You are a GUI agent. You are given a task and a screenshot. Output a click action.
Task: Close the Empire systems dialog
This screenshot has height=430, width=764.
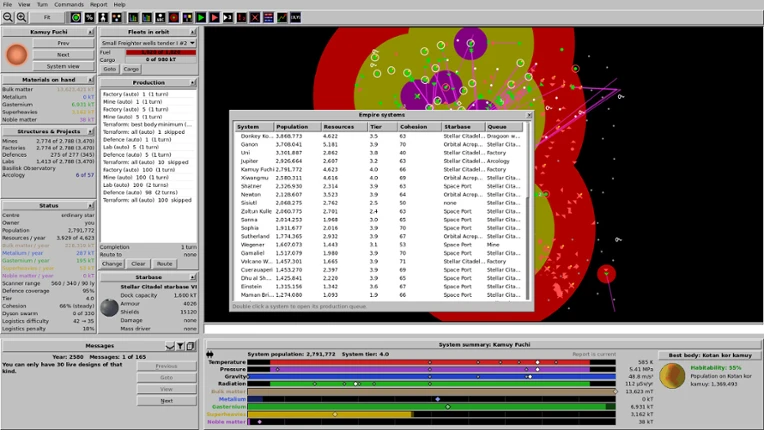(x=529, y=115)
